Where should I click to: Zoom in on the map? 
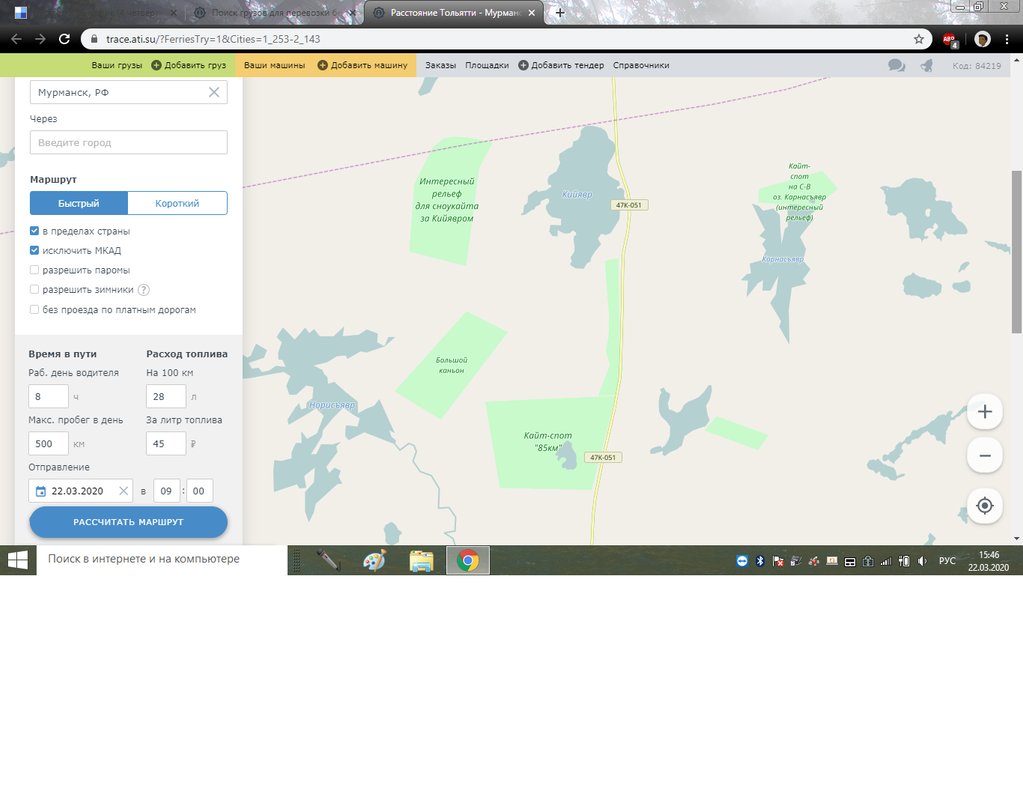pyautogui.click(x=985, y=412)
